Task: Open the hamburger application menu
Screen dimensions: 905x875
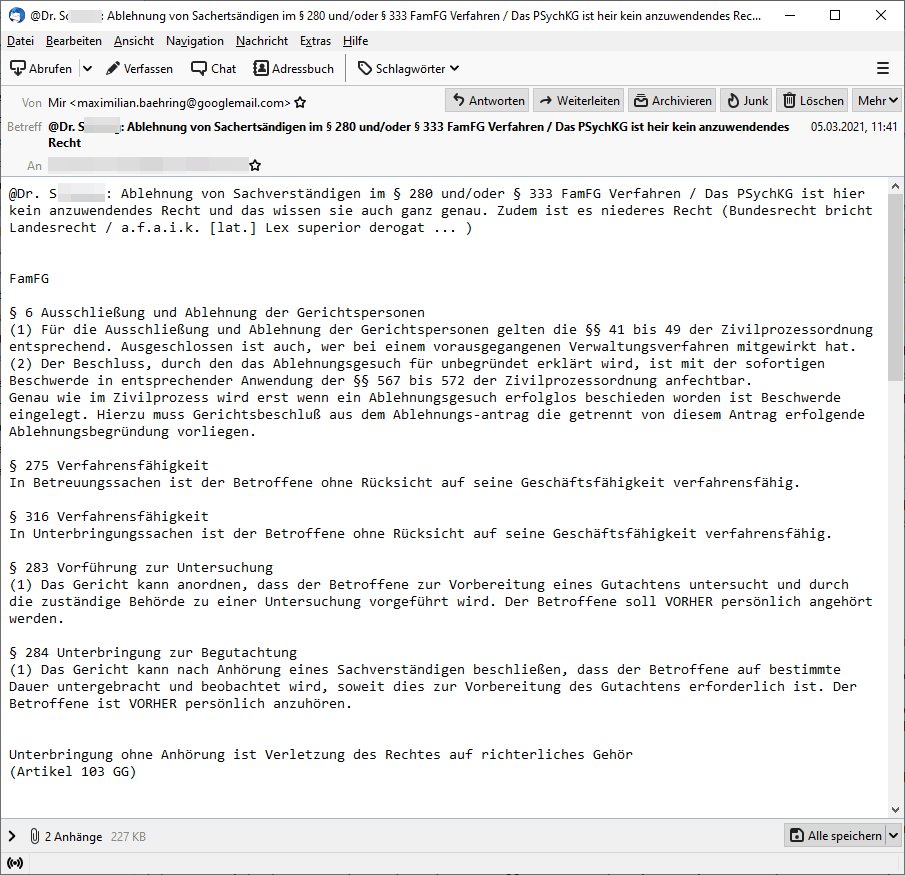Action: coord(882,69)
